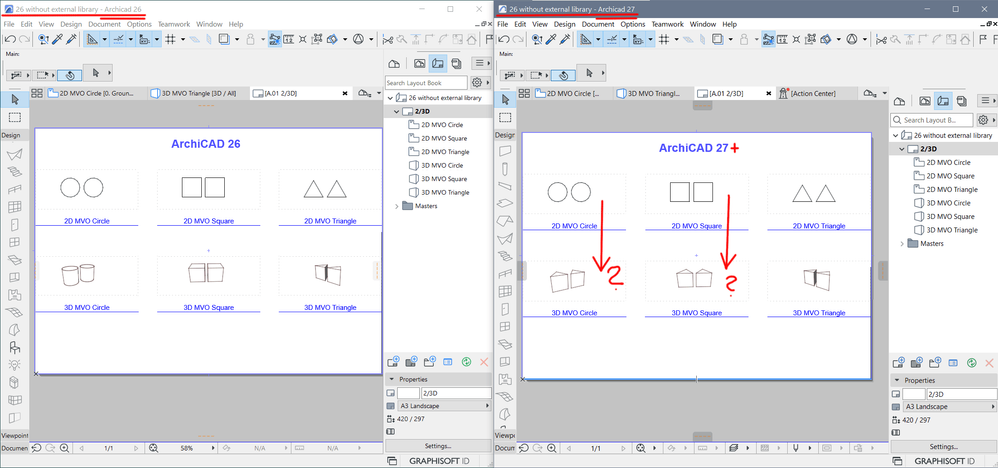
Task: Select the Arrow tool in Archicad 27 toolbox
Action: pos(505,99)
